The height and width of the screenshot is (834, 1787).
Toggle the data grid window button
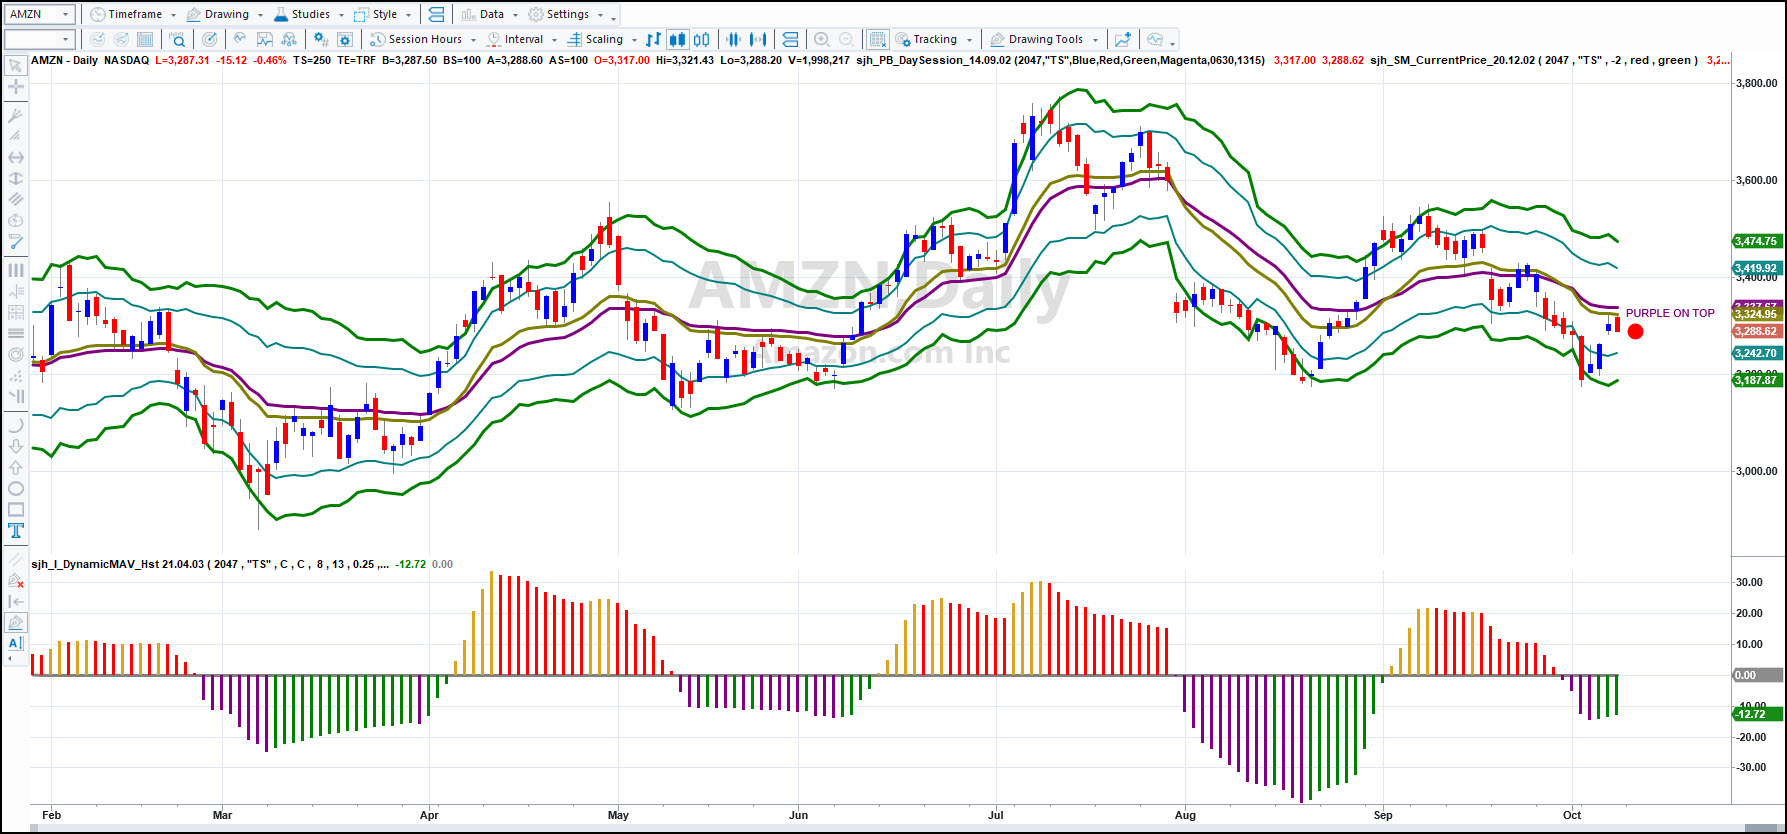877,39
